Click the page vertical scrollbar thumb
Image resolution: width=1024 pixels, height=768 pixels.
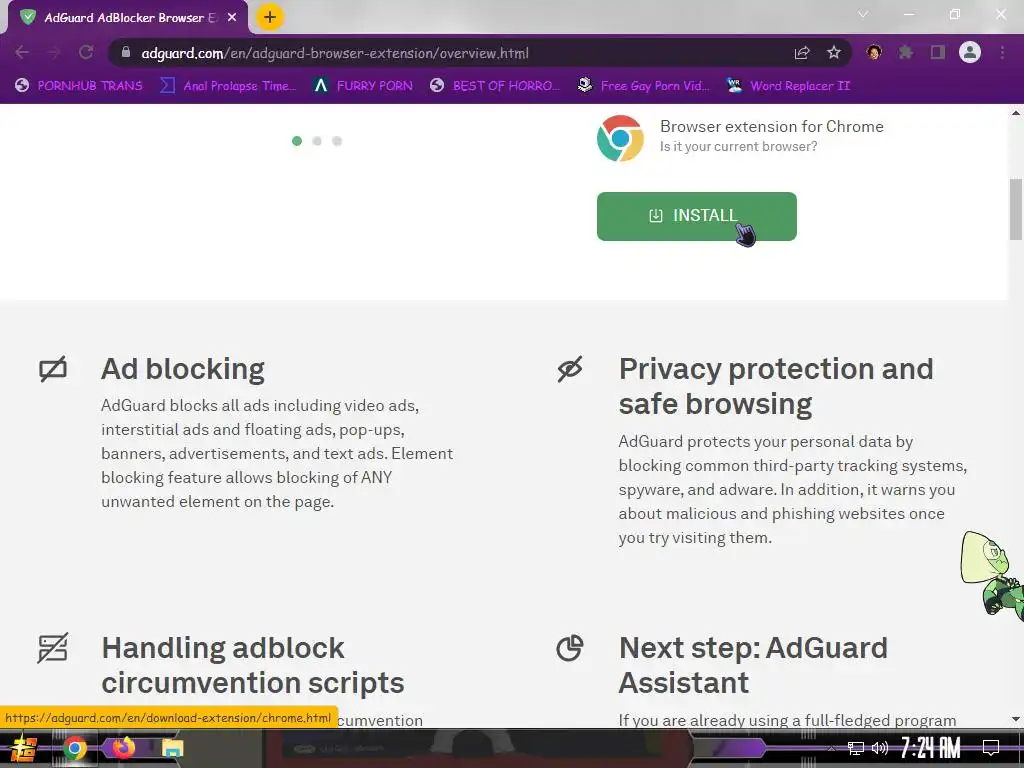(x=1016, y=209)
